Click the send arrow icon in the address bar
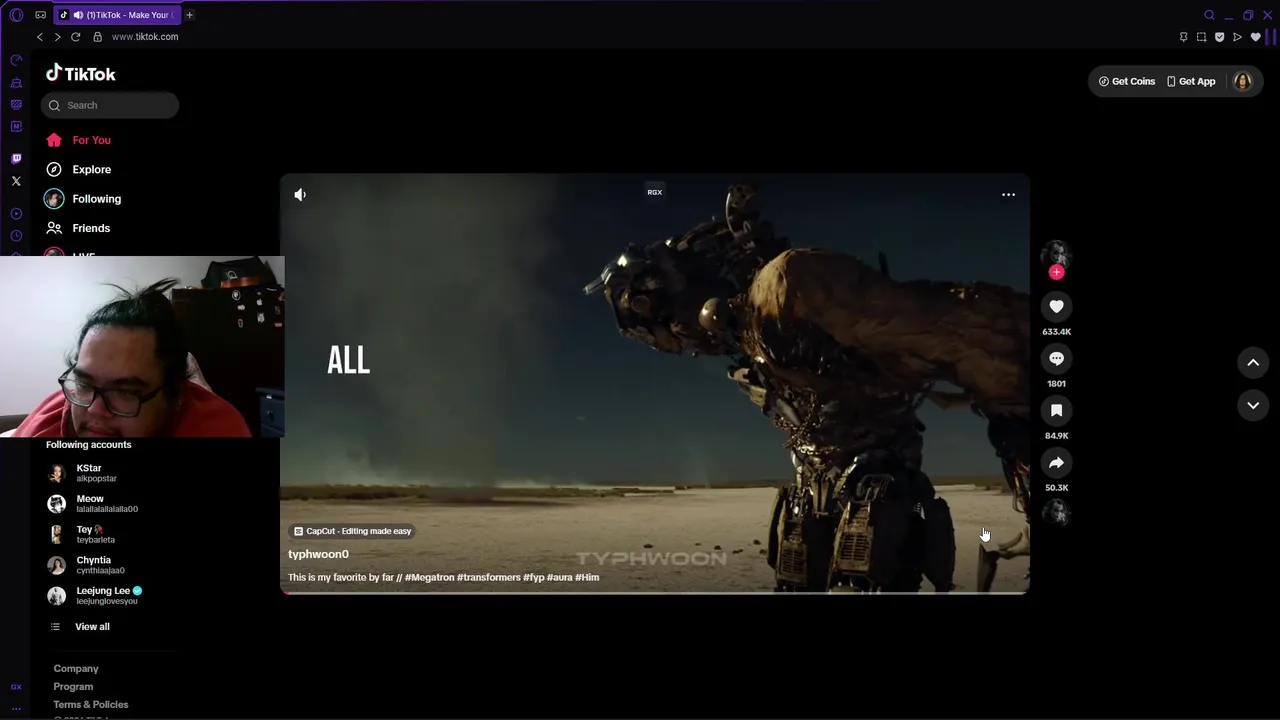The width and height of the screenshot is (1280, 720). [1237, 37]
